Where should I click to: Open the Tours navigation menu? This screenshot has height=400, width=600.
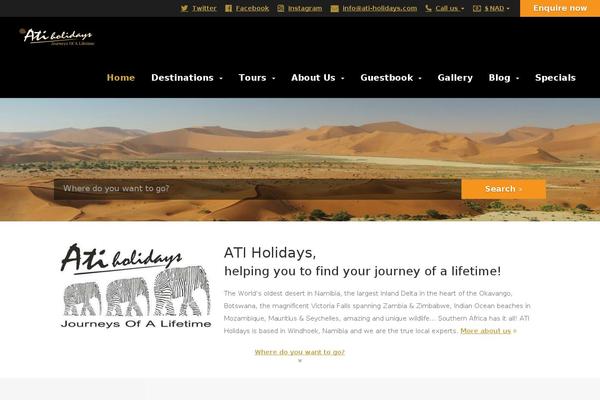[257, 78]
